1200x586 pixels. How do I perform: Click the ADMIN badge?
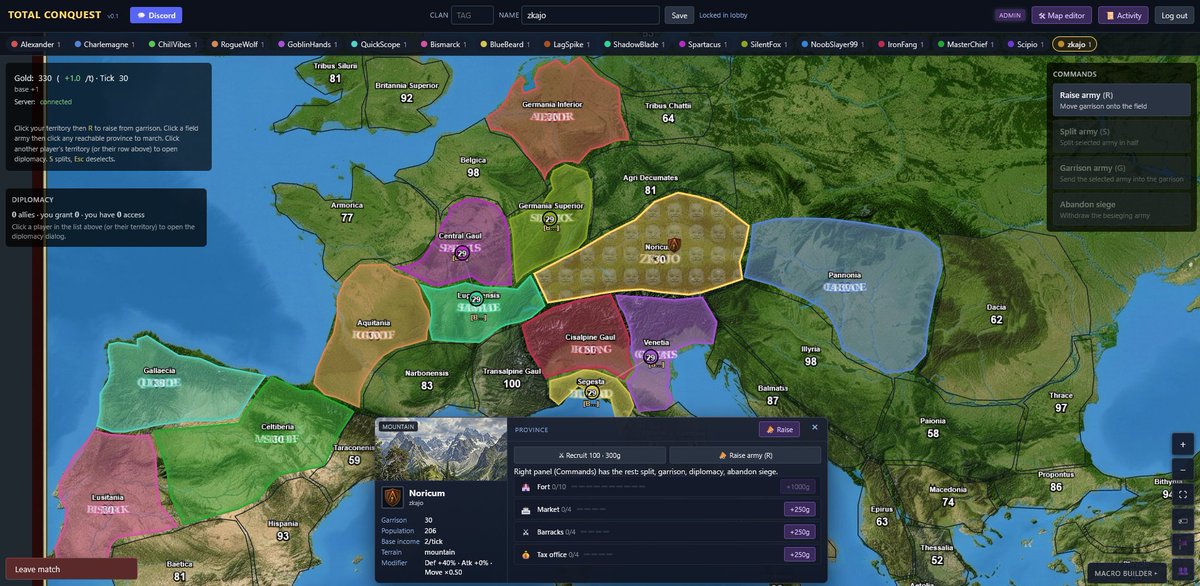pyautogui.click(x=1010, y=15)
